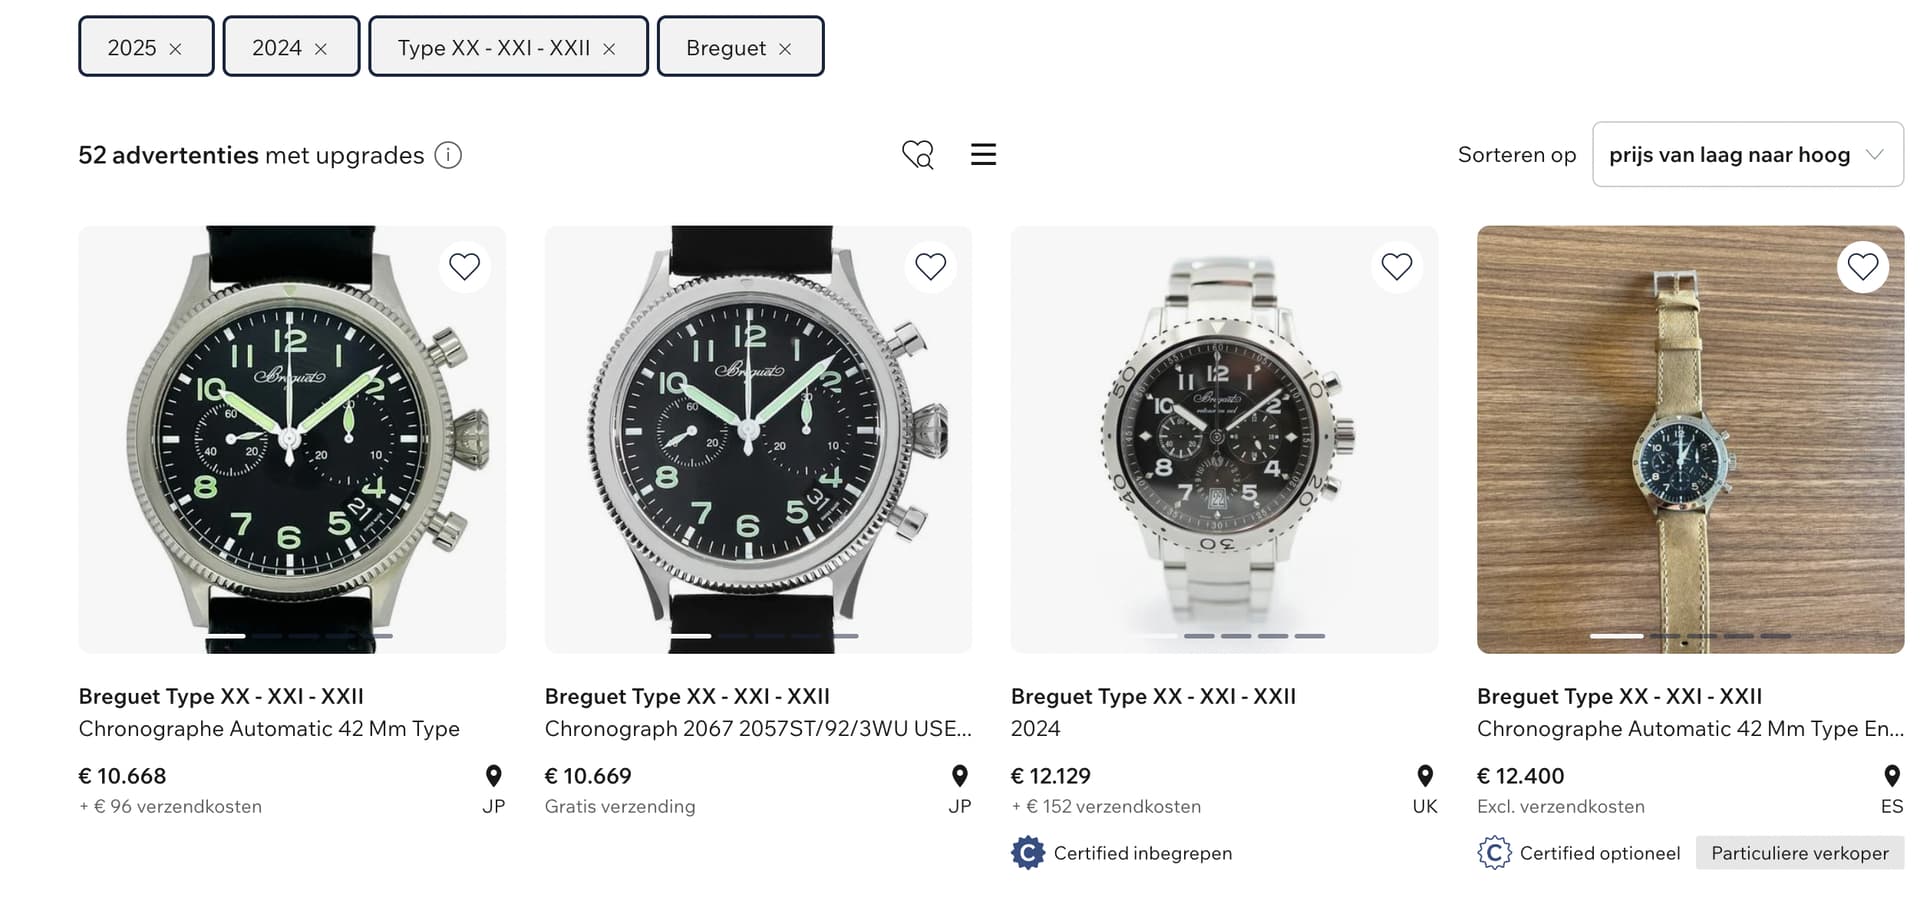This screenshot has width=1920, height=904.
Task: Click the UK location pin icon
Action: click(x=1425, y=775)
